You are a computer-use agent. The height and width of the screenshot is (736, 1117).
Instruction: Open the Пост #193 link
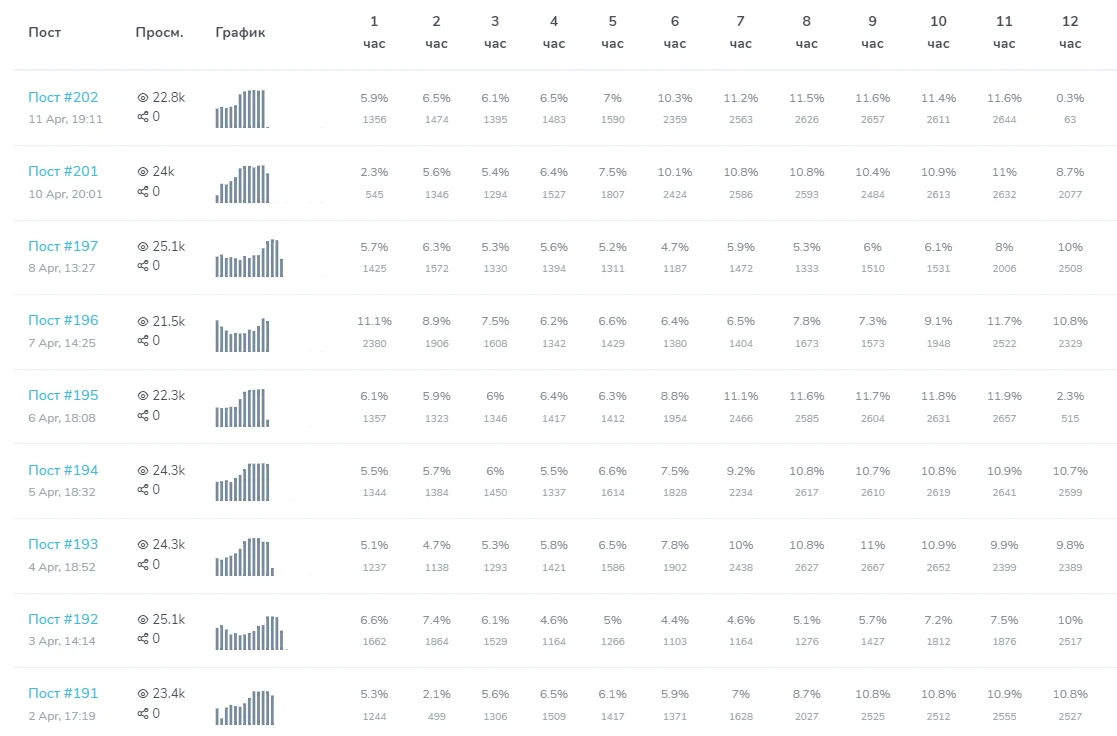pyautogui.click(x=63, y=544)
